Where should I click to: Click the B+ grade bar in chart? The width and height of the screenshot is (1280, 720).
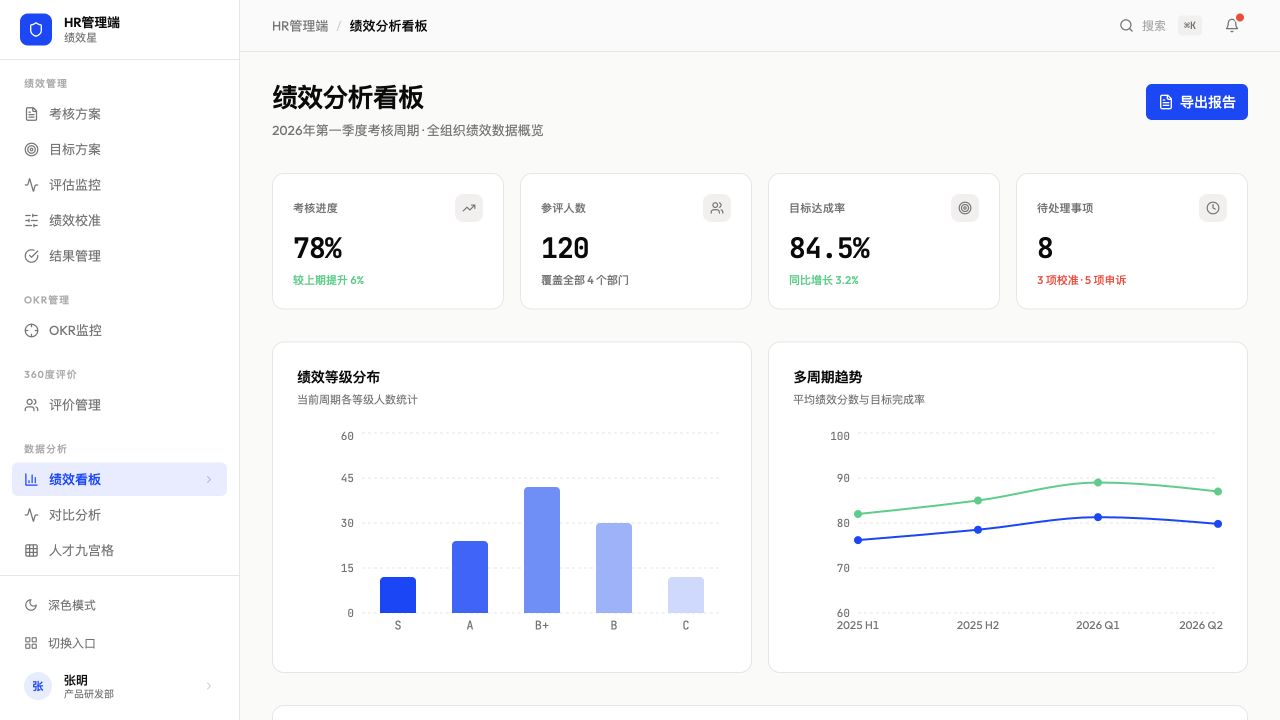click(542, 550)
